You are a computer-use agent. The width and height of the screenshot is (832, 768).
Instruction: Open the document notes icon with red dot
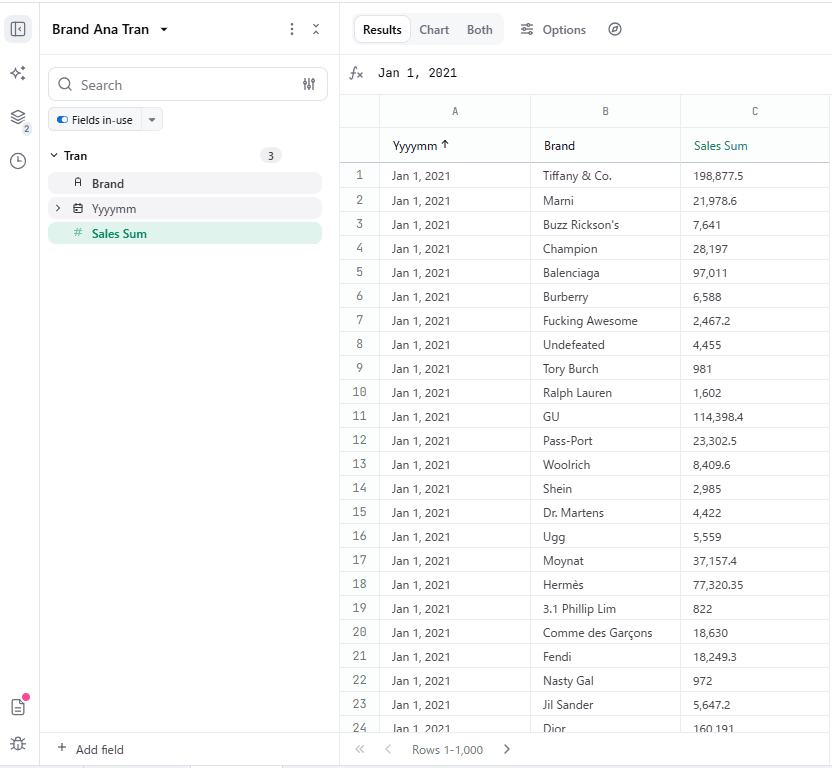pyautogui.click(x=18, y=707)
